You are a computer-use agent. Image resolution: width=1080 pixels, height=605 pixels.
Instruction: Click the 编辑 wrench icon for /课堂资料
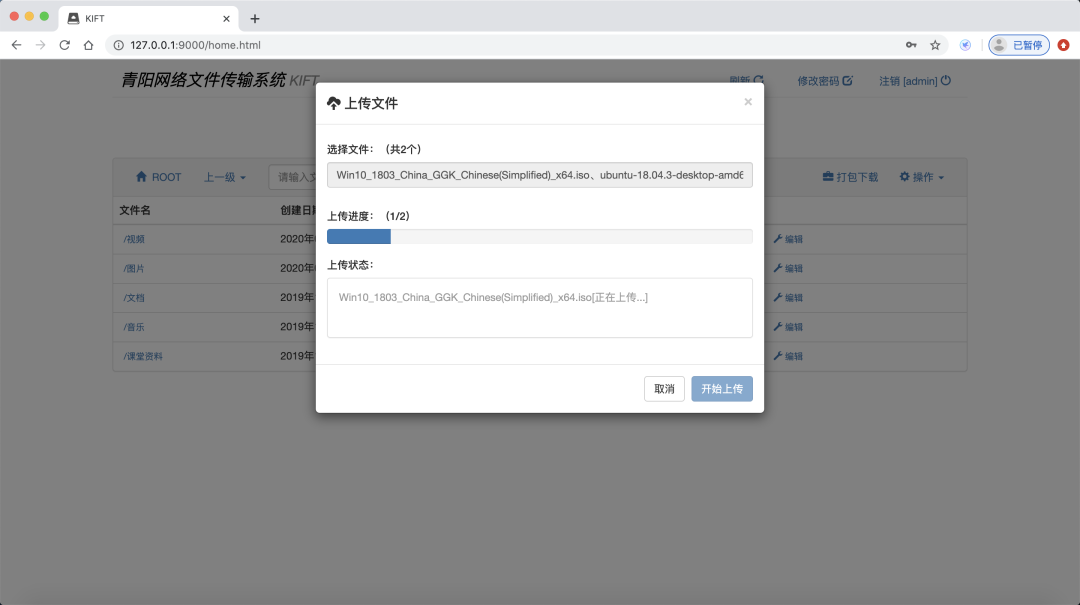tap(779, 356)
